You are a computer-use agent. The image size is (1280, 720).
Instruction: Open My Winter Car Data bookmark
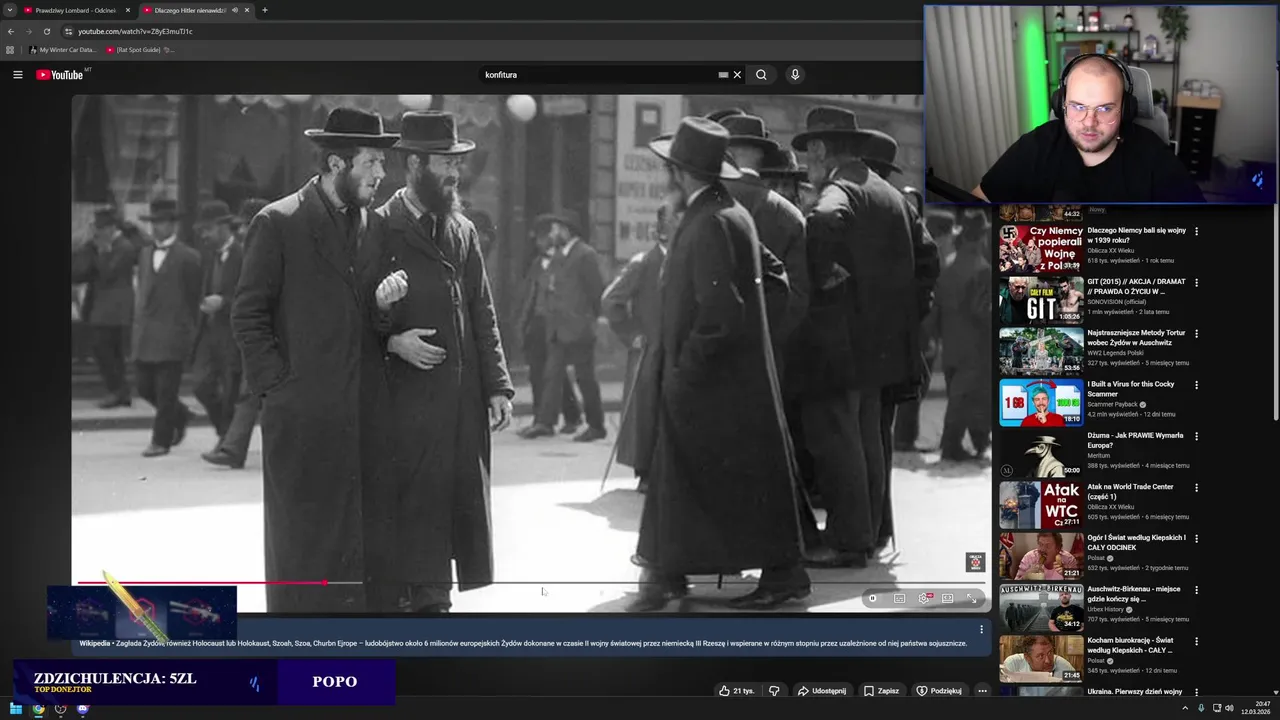pos(63,50)
